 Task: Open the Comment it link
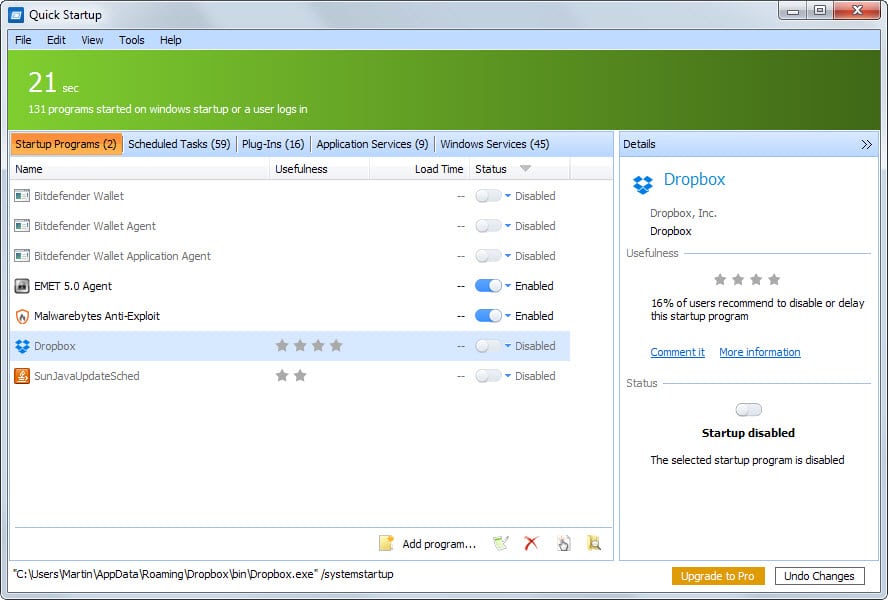(x=677, y=352)
